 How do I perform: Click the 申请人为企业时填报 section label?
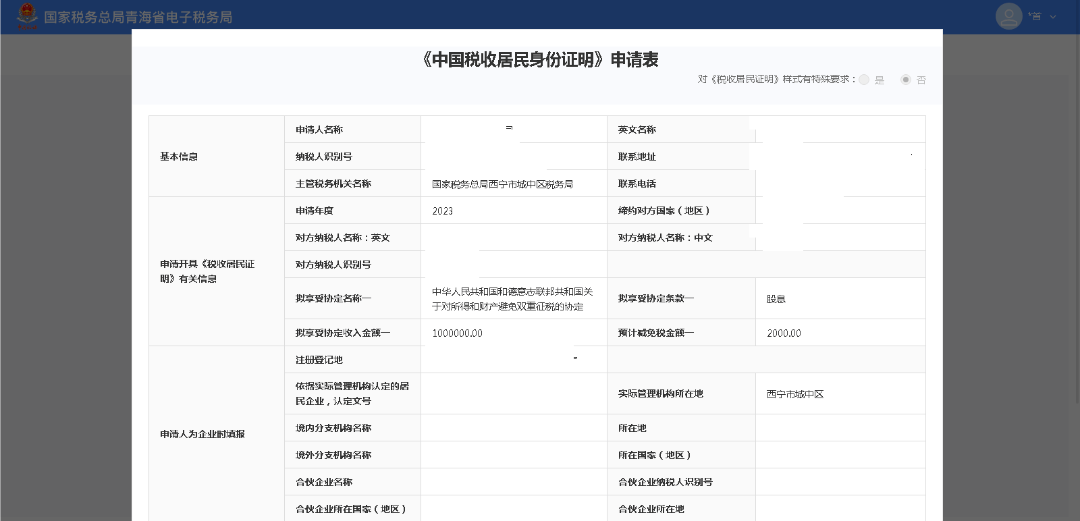[x=203, y=434]
